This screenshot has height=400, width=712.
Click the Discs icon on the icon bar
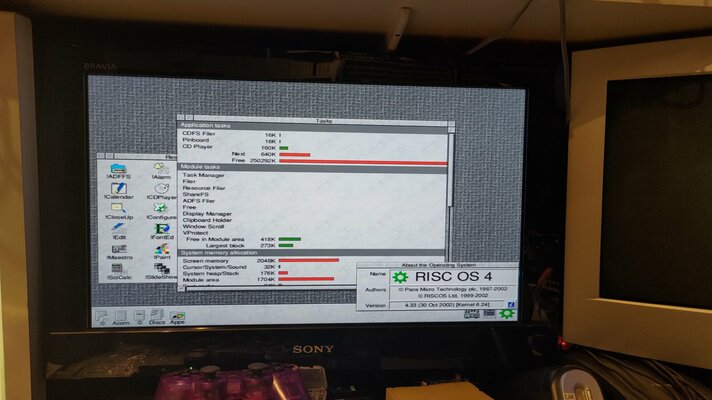coord(156,316)
